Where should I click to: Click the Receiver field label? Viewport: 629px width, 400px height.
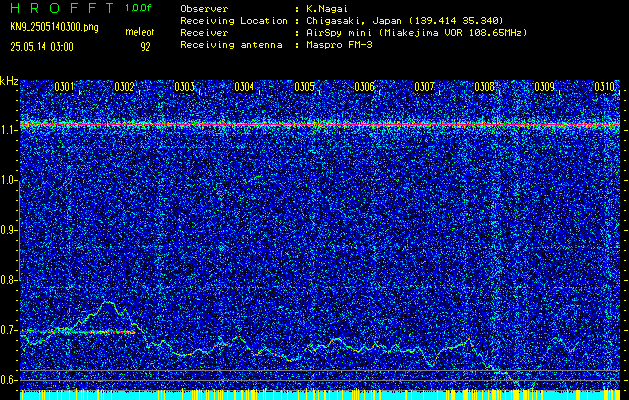[204, 33]
